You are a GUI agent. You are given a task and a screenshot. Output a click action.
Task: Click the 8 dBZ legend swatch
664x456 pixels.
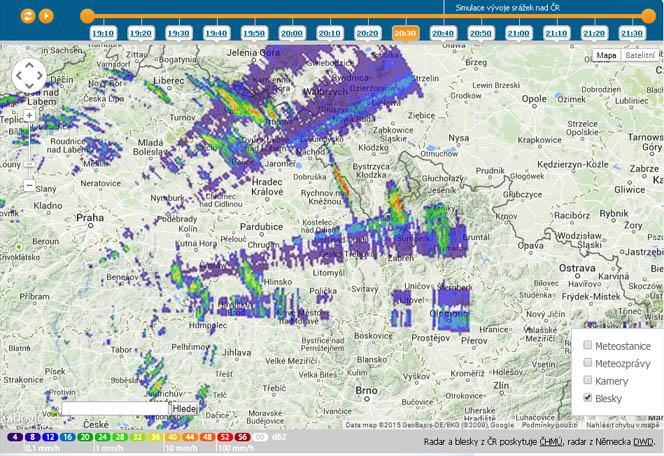coord(33,437)
